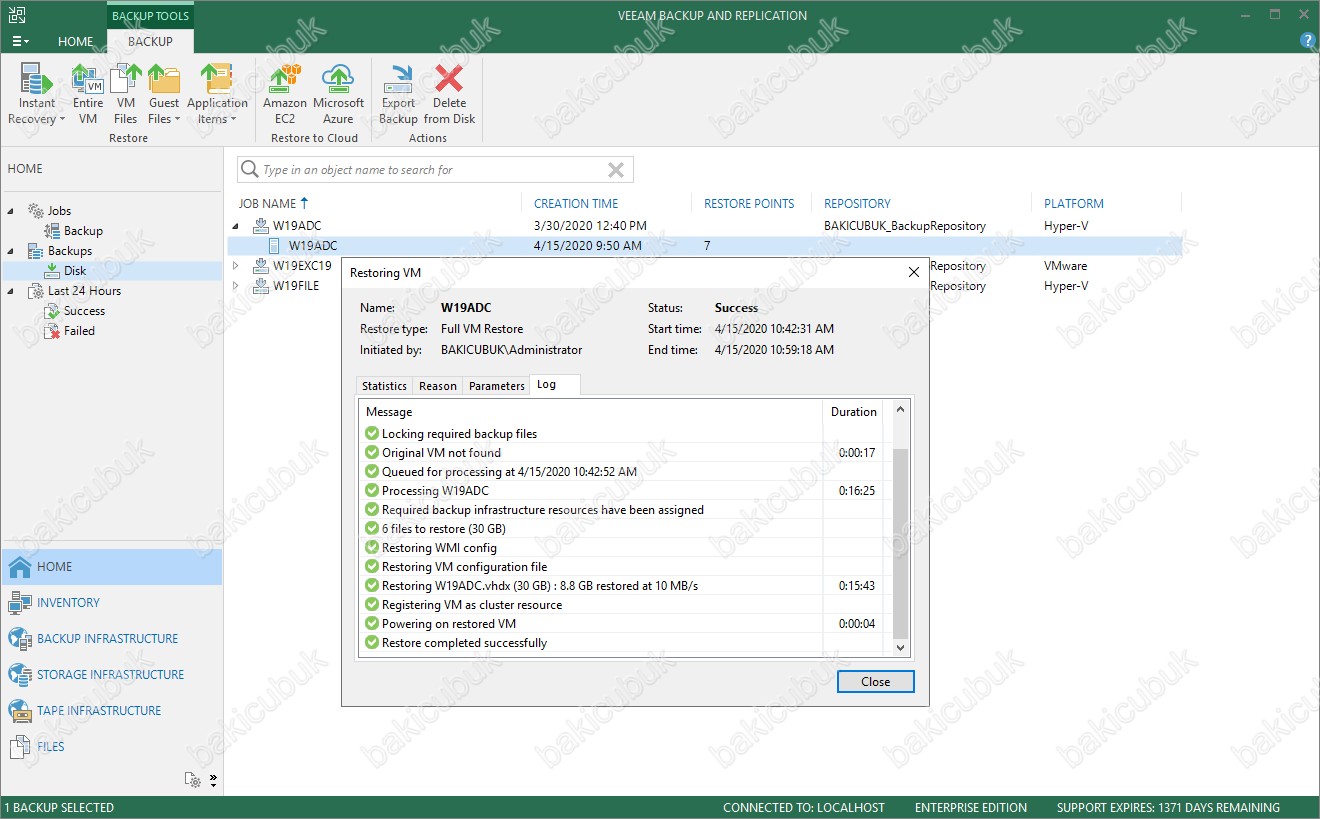
Task: Expand the W19EXC19 backup job
Action: 237,266
